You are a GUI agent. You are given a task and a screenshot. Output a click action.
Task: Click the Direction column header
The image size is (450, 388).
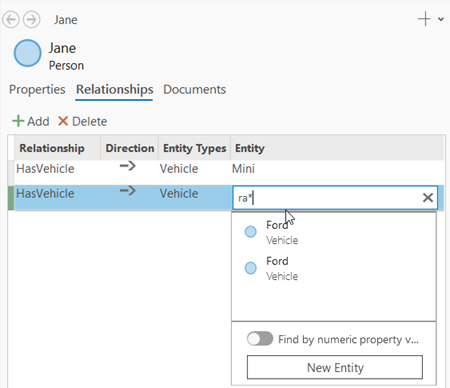pos(129,148)
